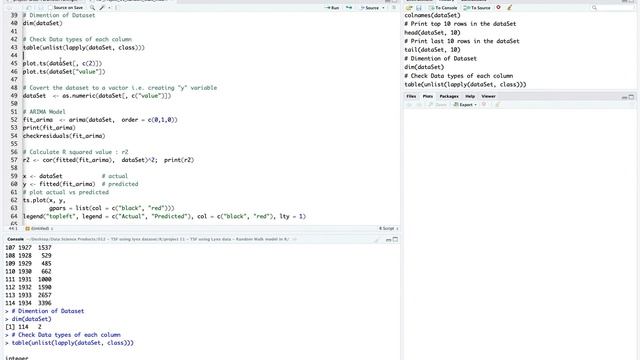Clear all plots broom icon
640x360 pixels.
click(498, 105)
